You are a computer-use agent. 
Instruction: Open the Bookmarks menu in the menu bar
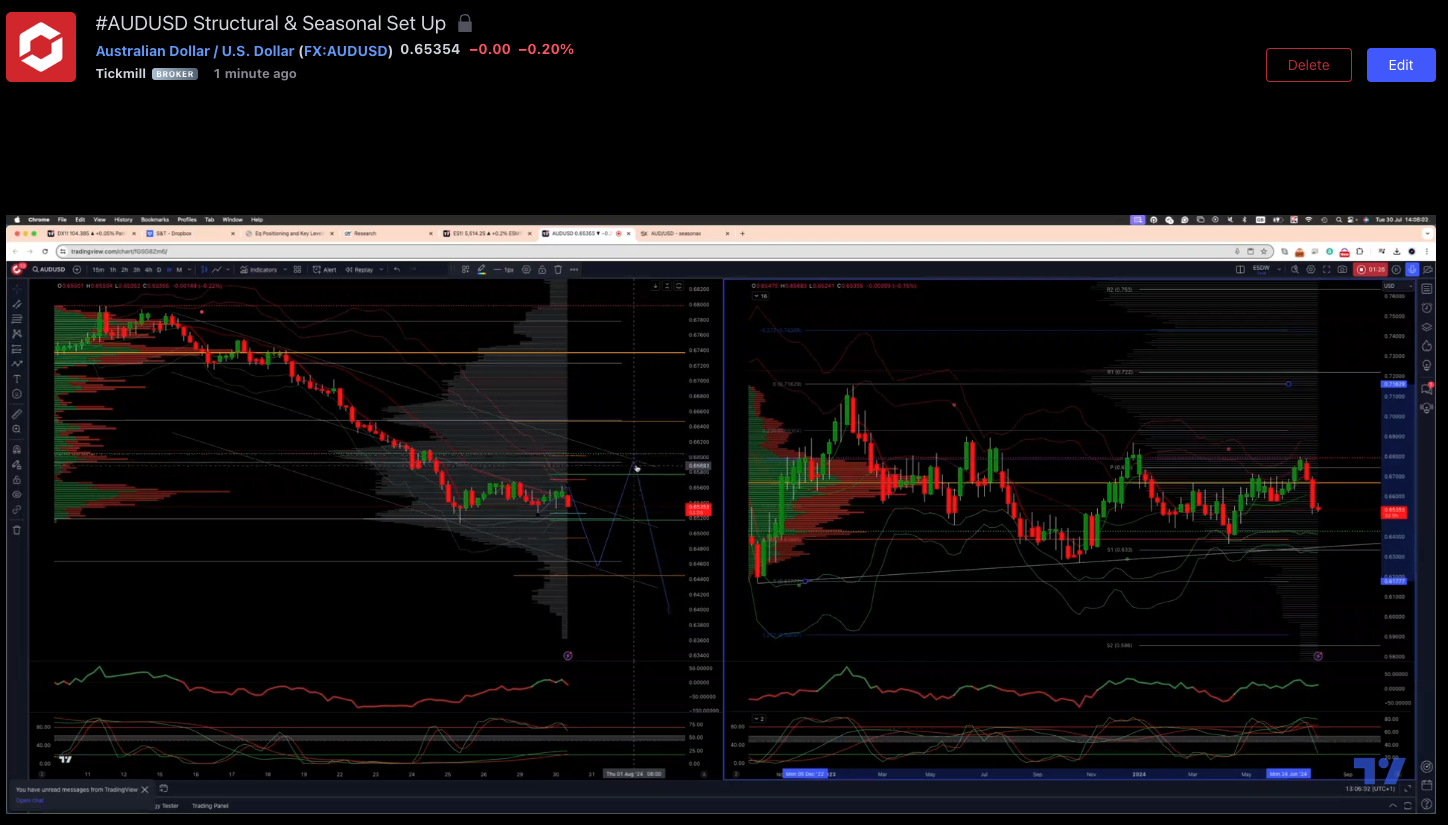[x=155, y=219]
